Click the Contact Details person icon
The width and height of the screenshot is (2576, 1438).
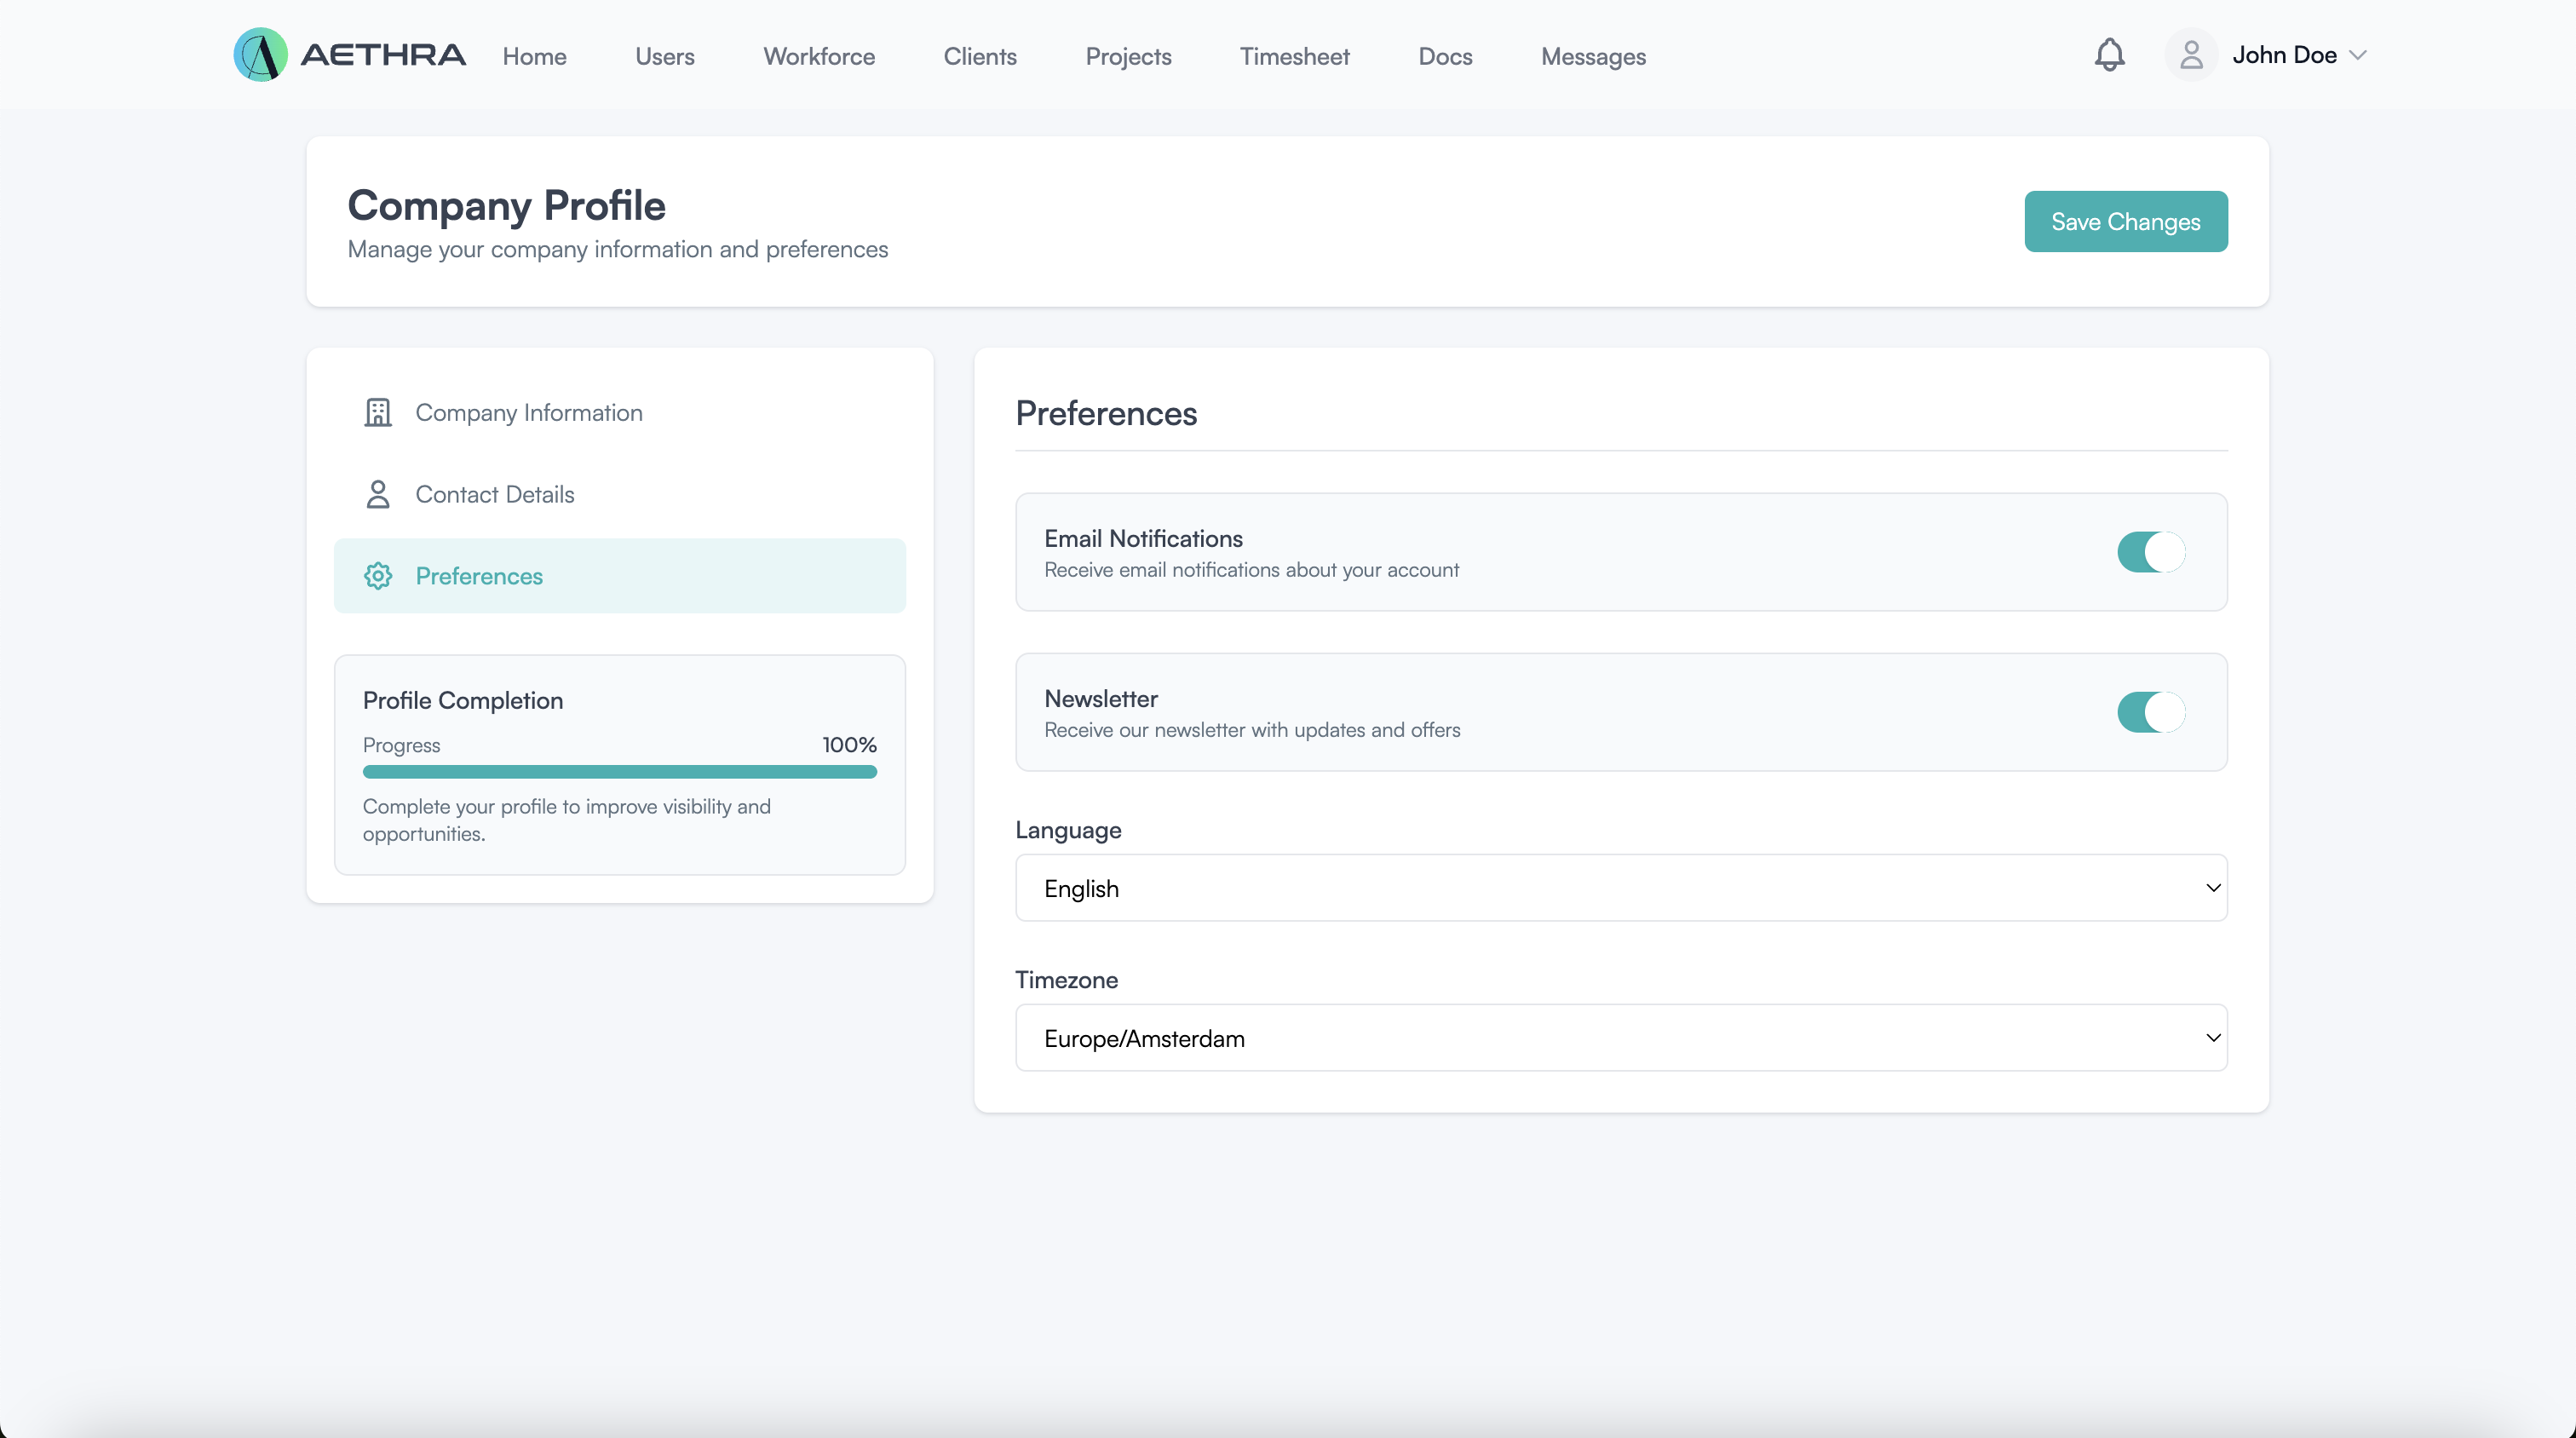378,494
